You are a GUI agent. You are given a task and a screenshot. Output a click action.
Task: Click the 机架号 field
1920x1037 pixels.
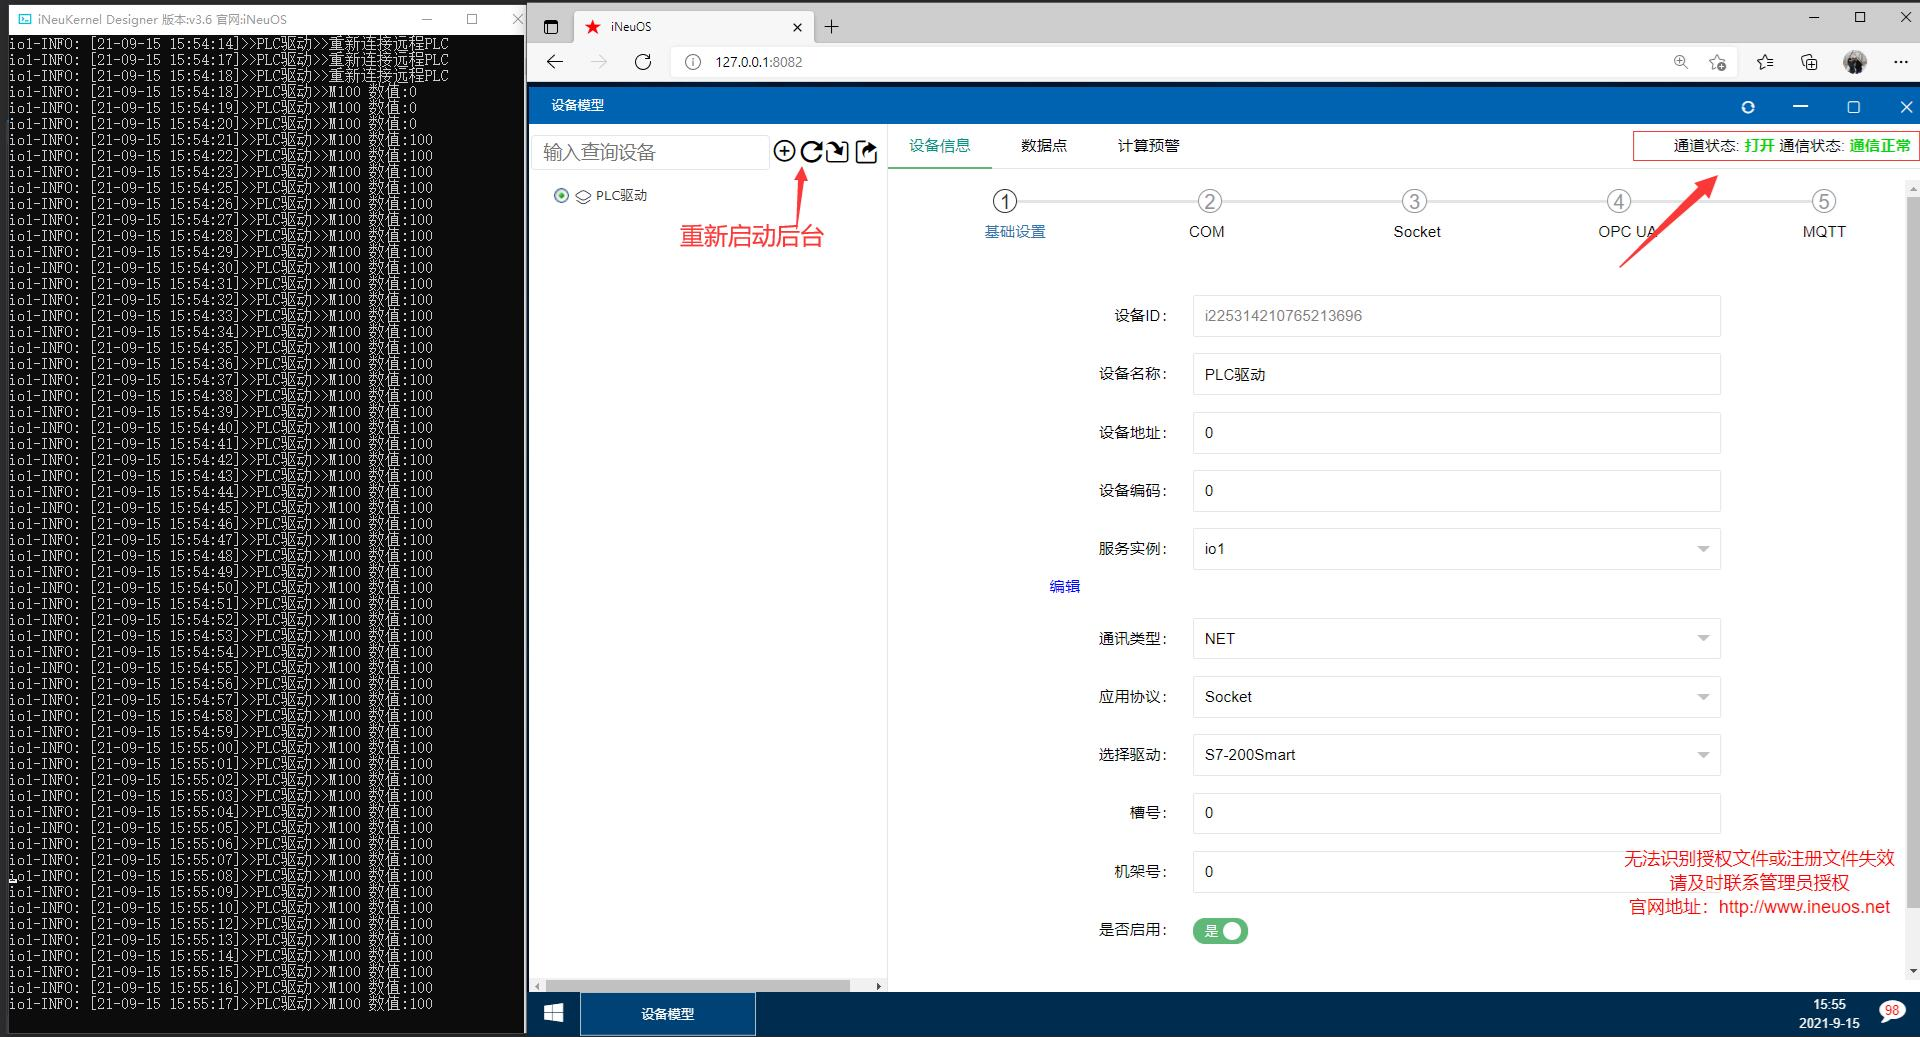(1456, 872)
